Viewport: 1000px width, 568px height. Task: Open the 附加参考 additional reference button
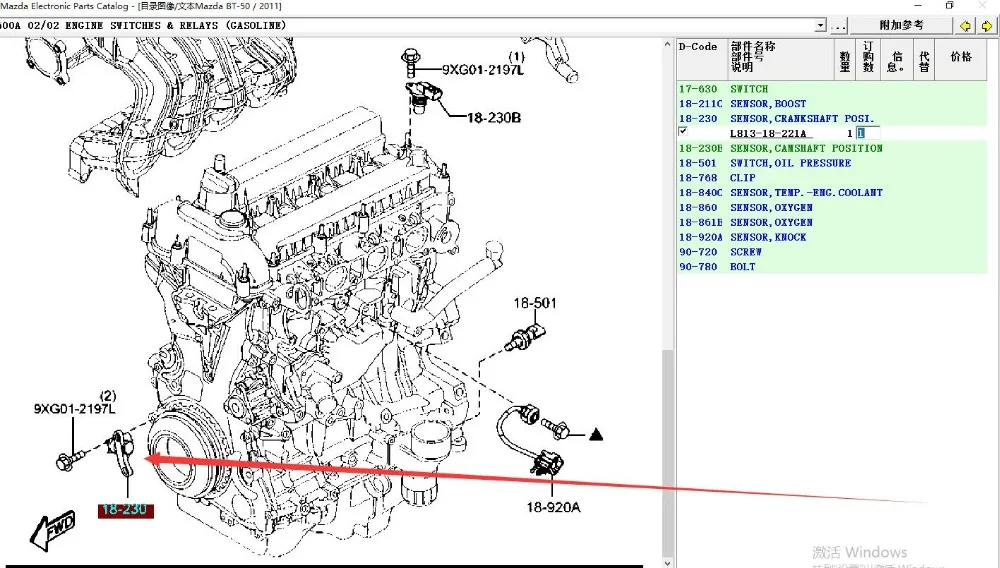click(901, 25)
